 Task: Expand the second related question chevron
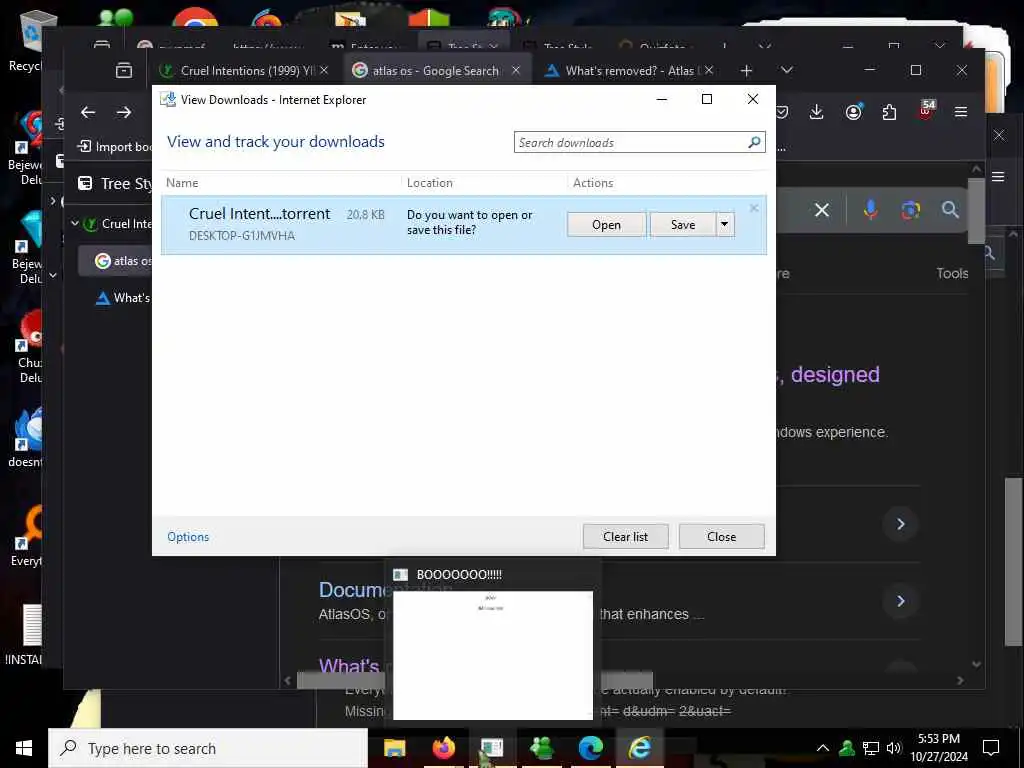[x=901, y=601]
